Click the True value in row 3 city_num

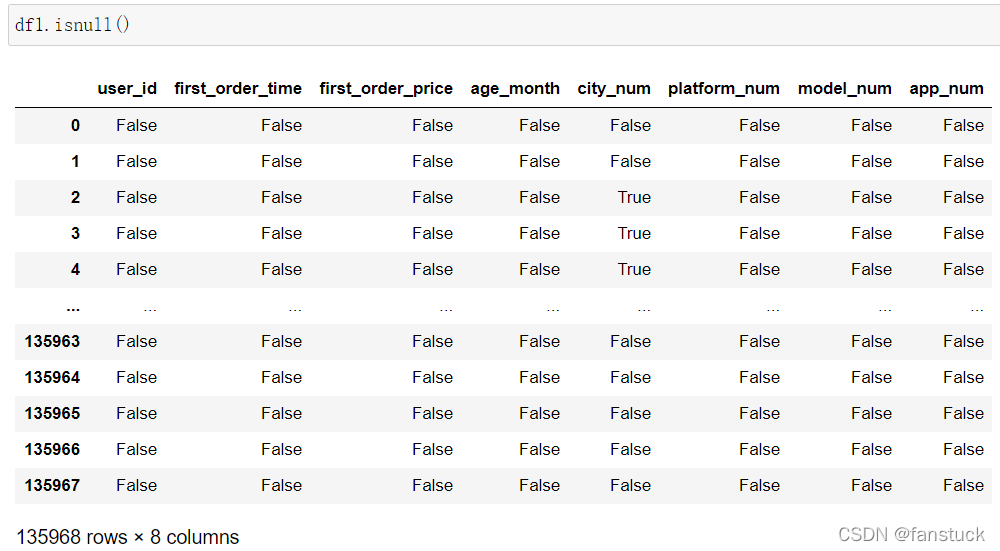pyautogui.click(x=634, y=233)
